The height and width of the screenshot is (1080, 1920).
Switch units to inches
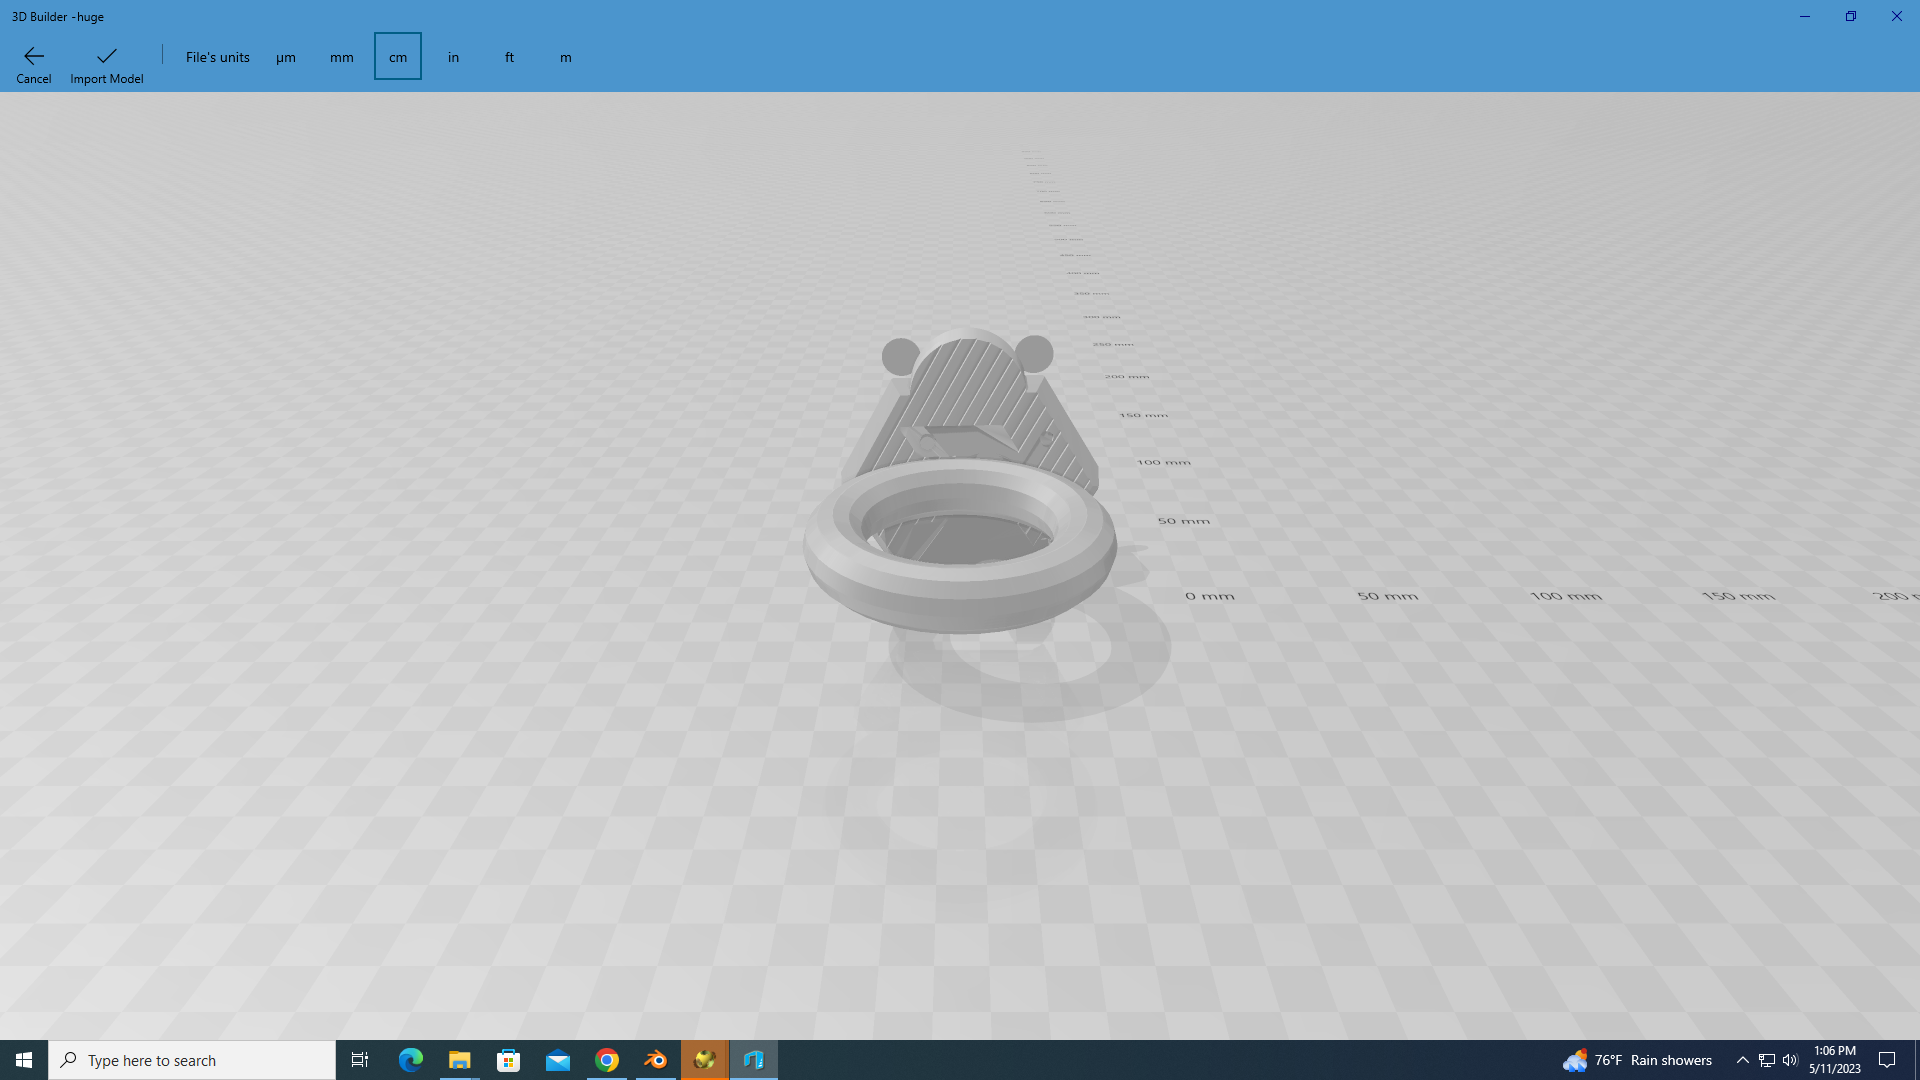pyautogui.click(x=453, y=57)
